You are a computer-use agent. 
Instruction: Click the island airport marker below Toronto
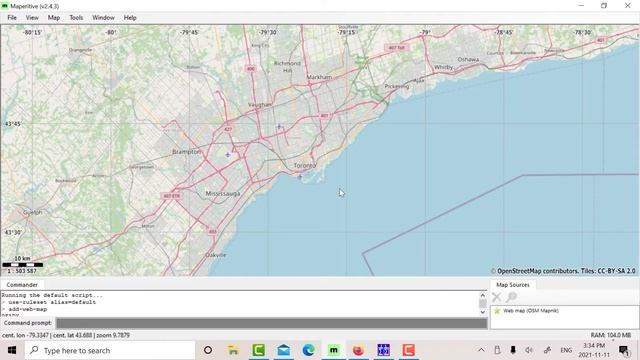[300, 177]
